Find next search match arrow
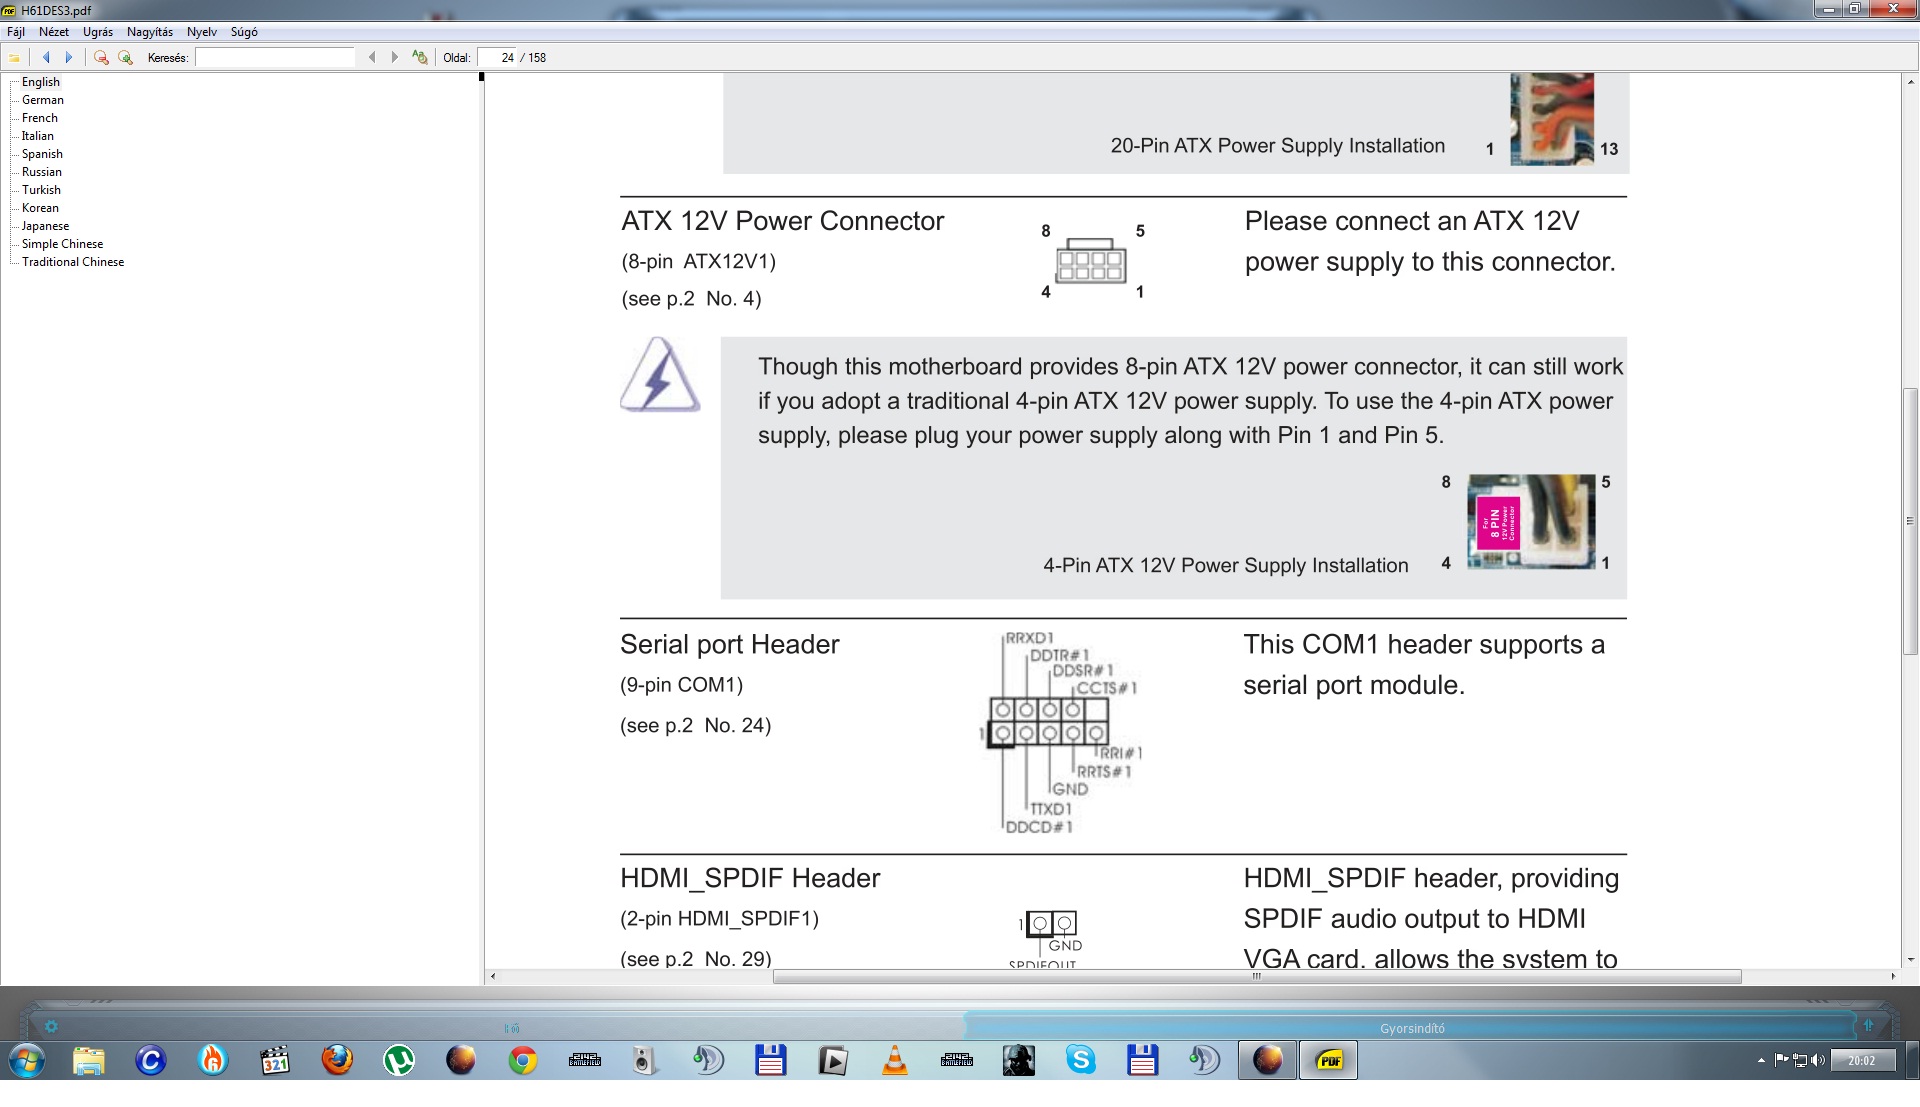Viewport: 1920px width, 1107px height. 395,58
